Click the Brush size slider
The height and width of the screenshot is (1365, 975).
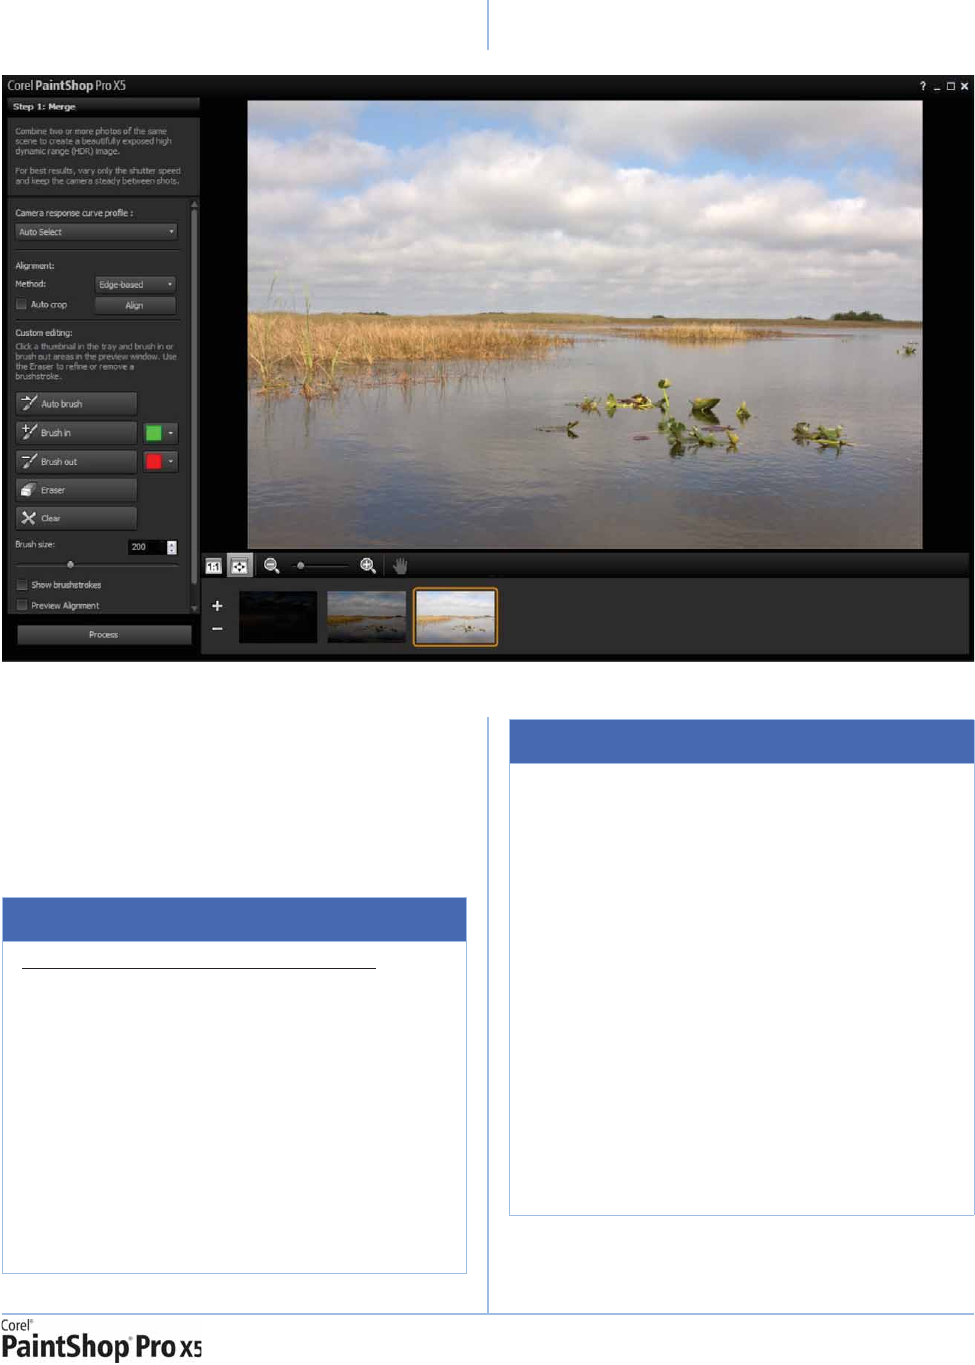(97, 565)
